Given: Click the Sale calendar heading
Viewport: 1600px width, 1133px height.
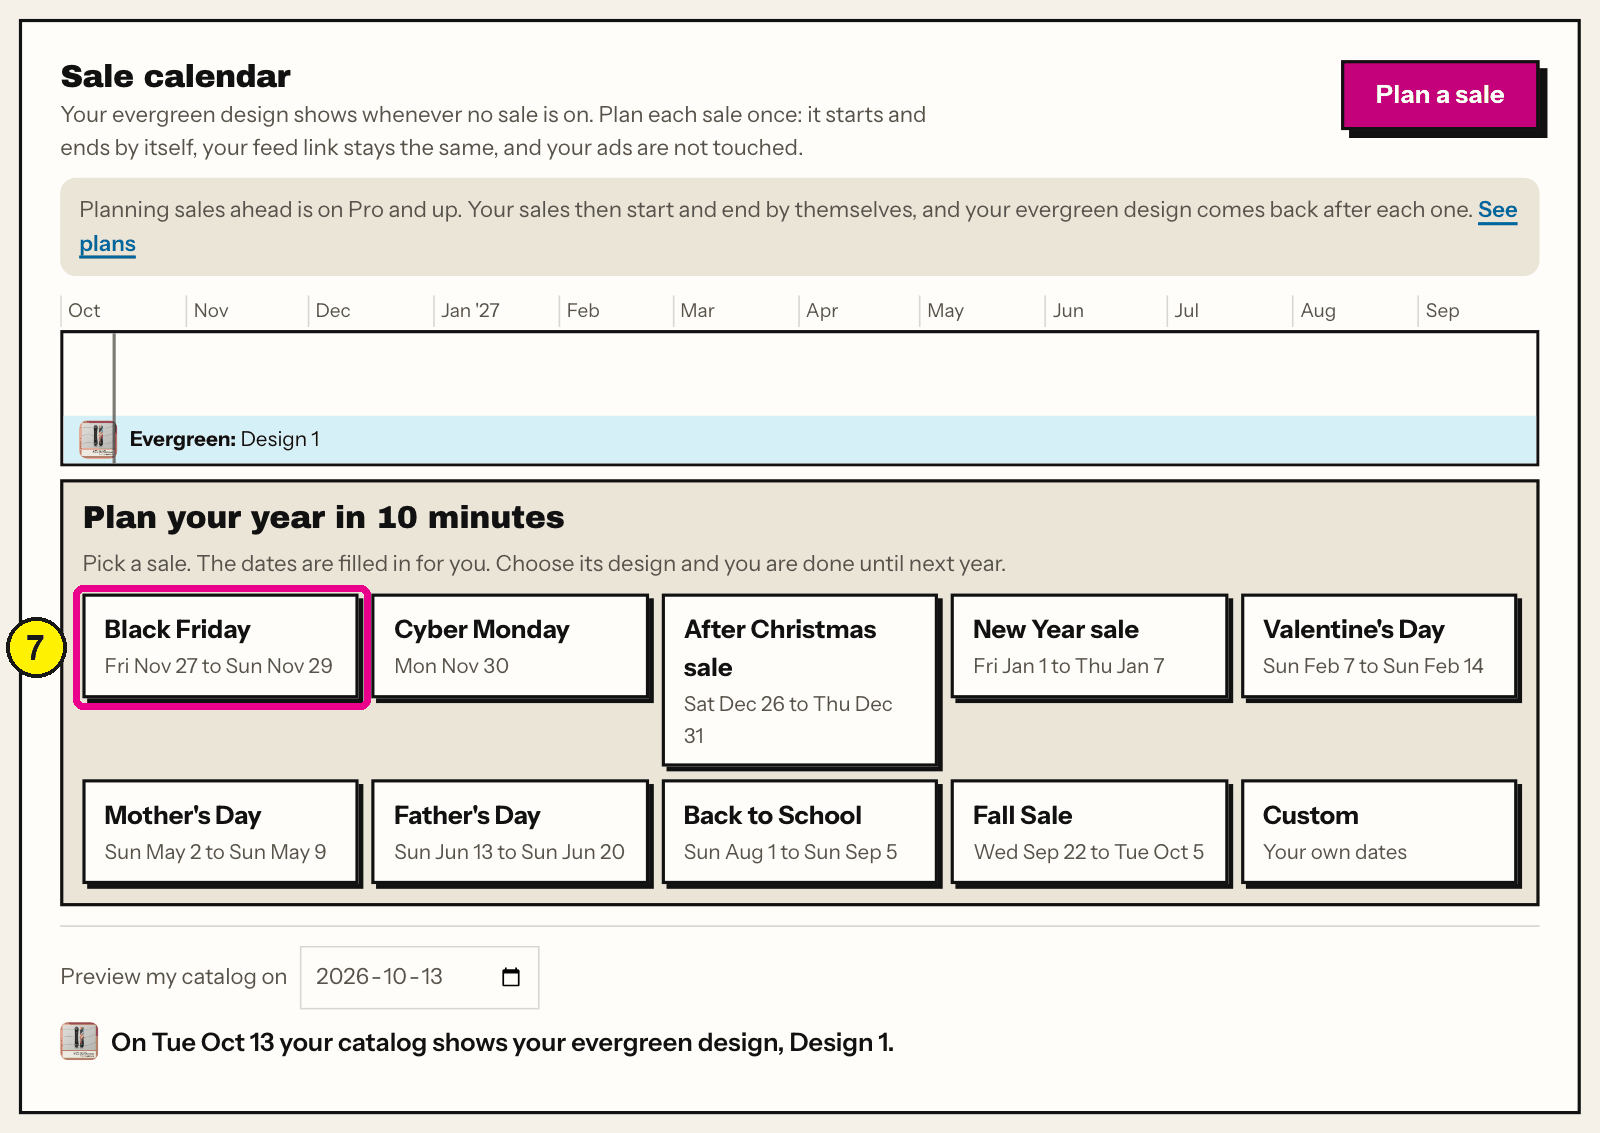Looking at the screenshot, I should [176, 76].
